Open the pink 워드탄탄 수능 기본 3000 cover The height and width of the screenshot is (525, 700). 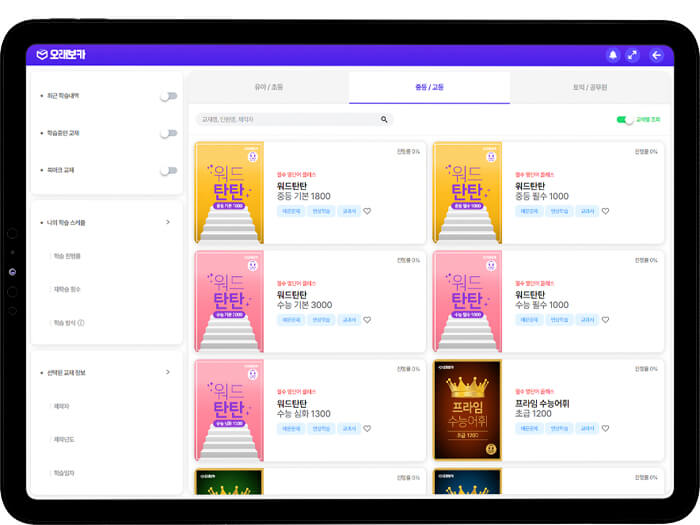[229, 301]
